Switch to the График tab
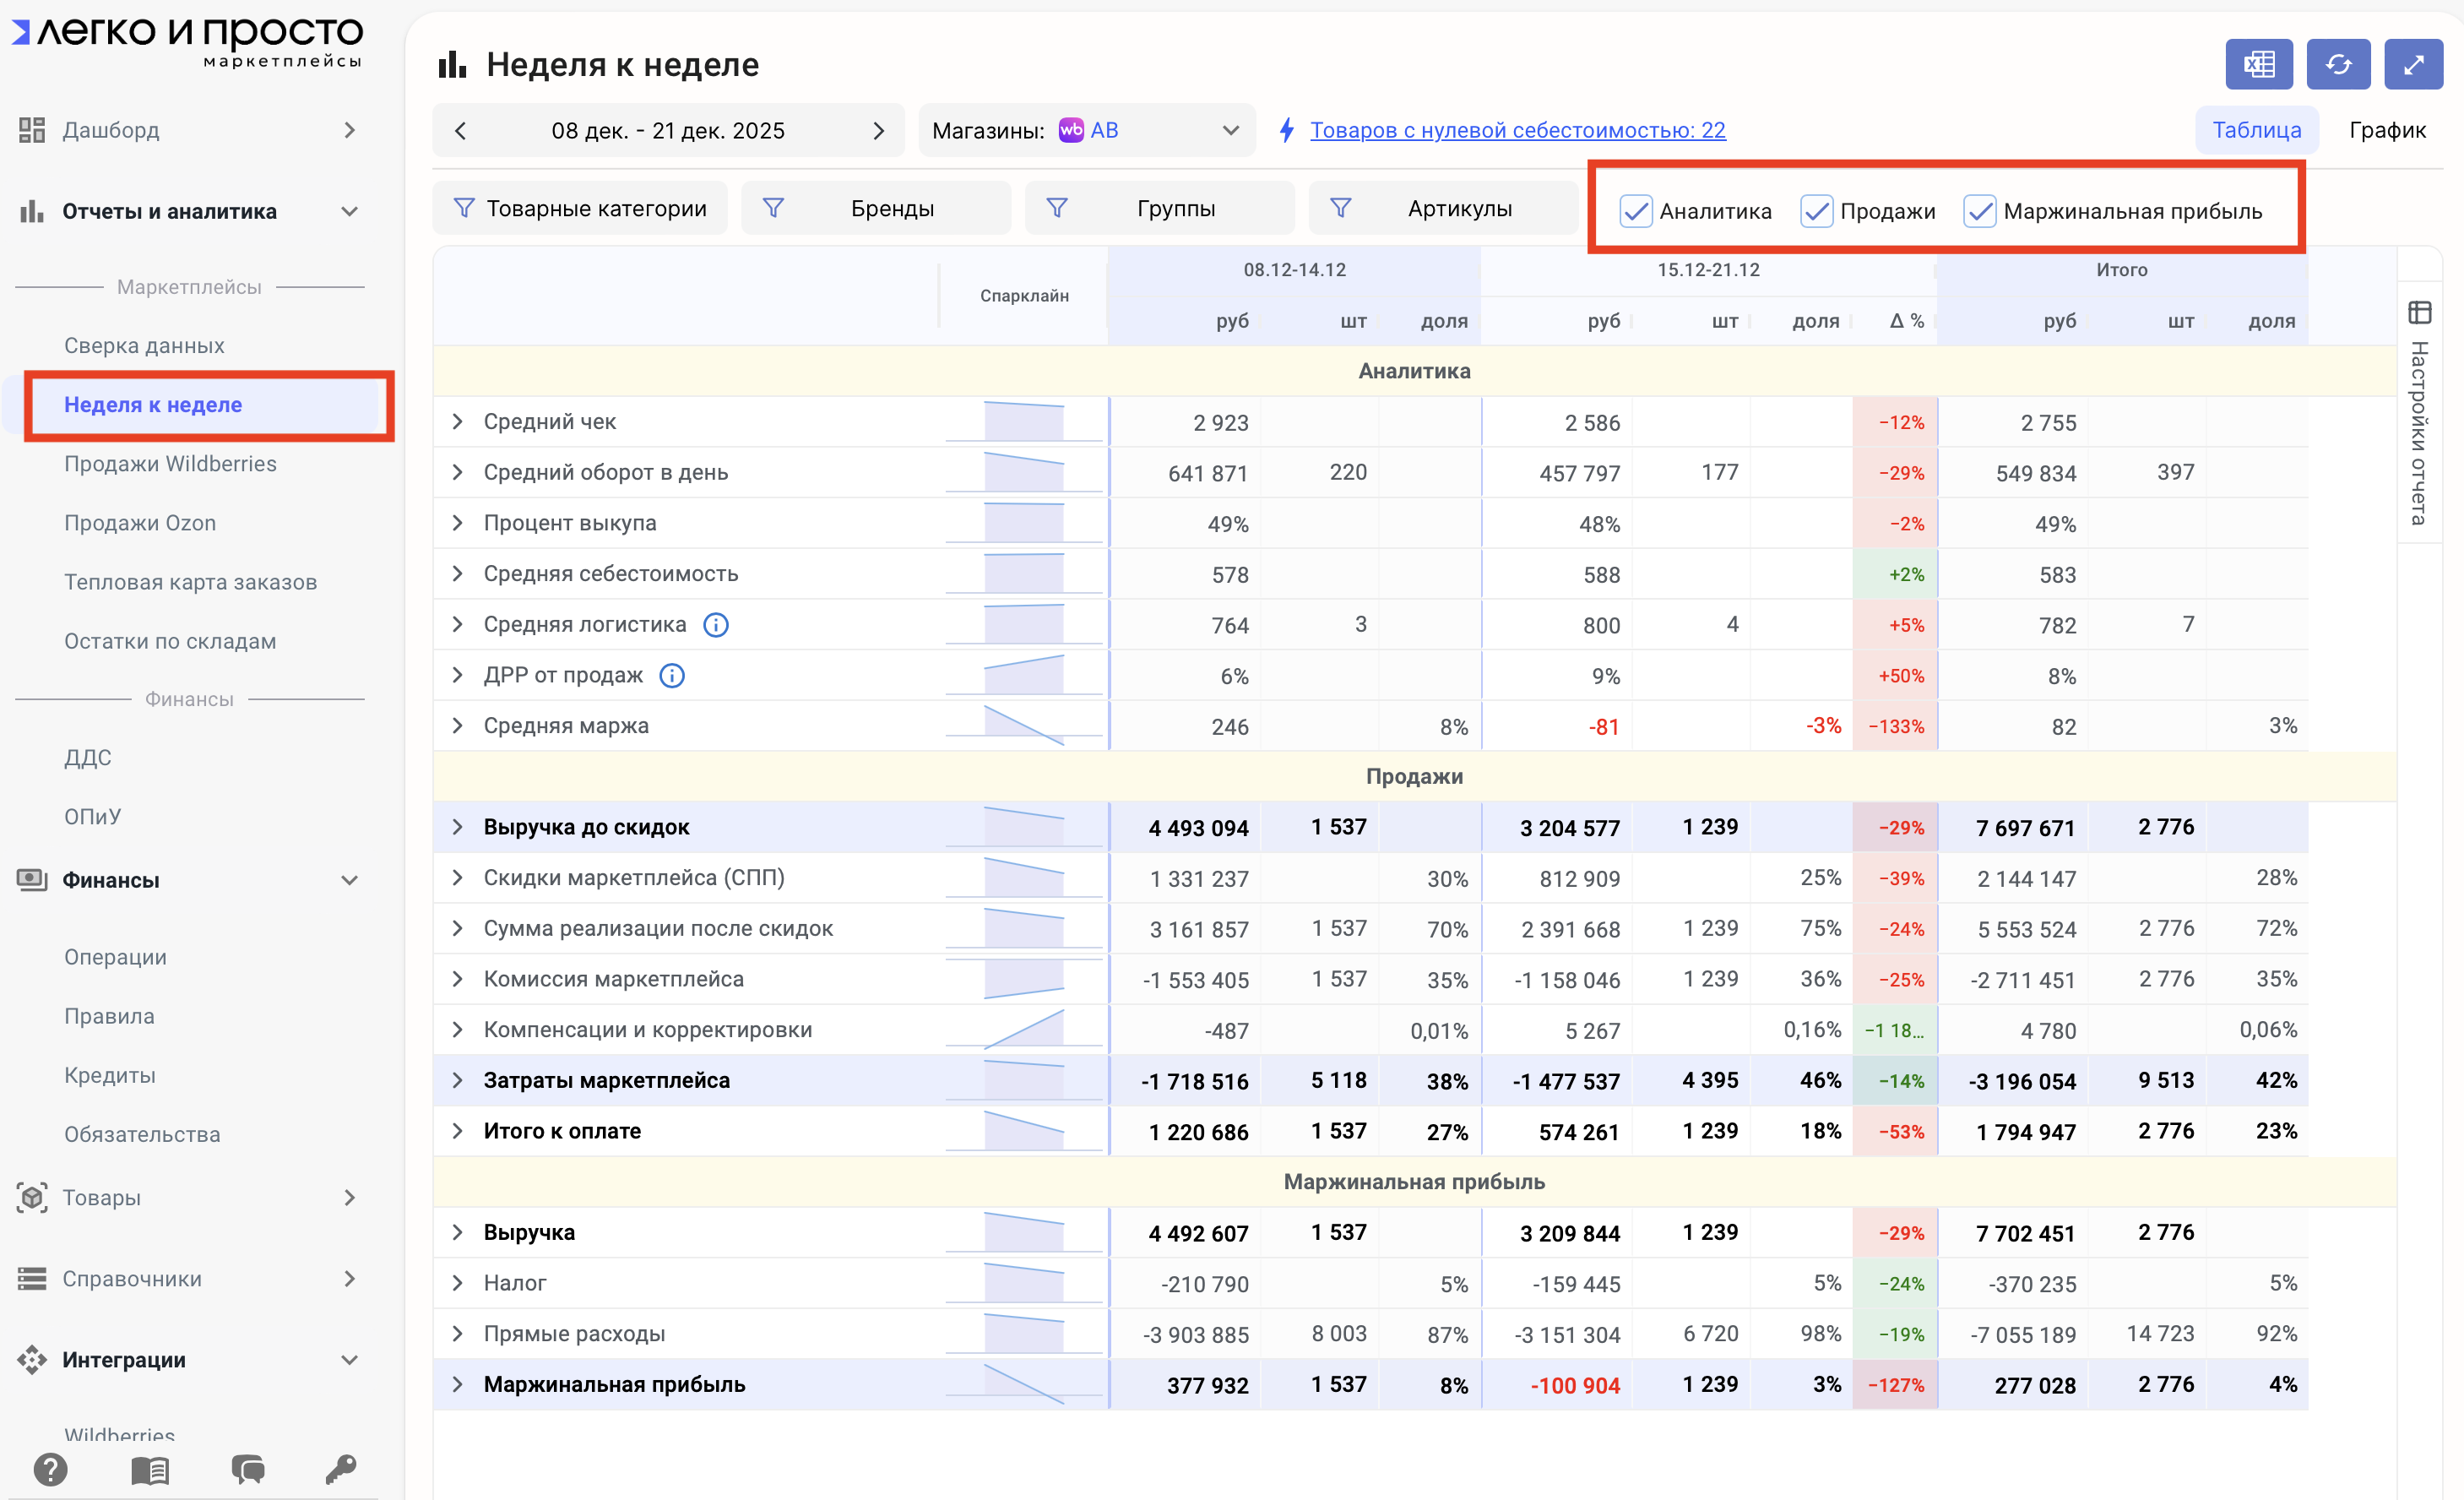 (2387, 130)
